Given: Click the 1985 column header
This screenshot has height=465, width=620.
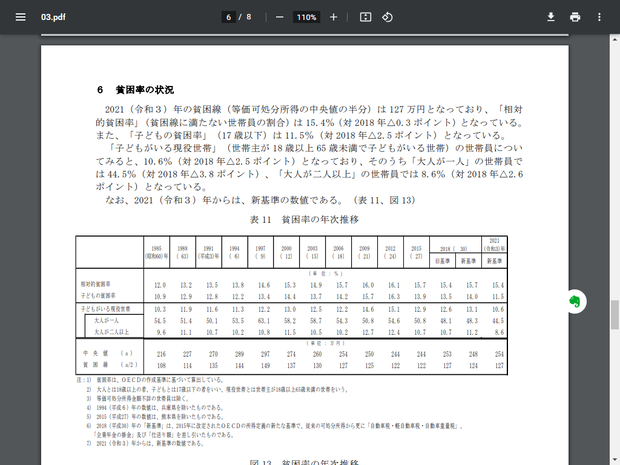Looking at the screenshot, I should pyautogui.click(x=157, y=252).
